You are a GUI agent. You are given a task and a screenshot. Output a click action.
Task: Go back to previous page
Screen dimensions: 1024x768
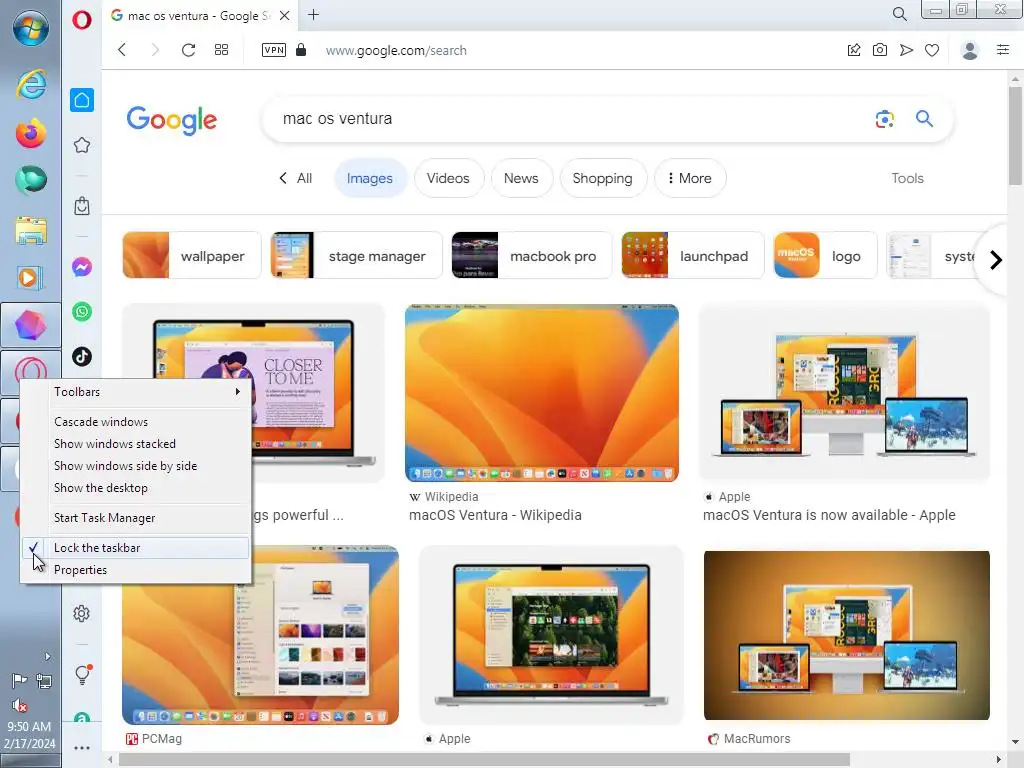point(122,50)
